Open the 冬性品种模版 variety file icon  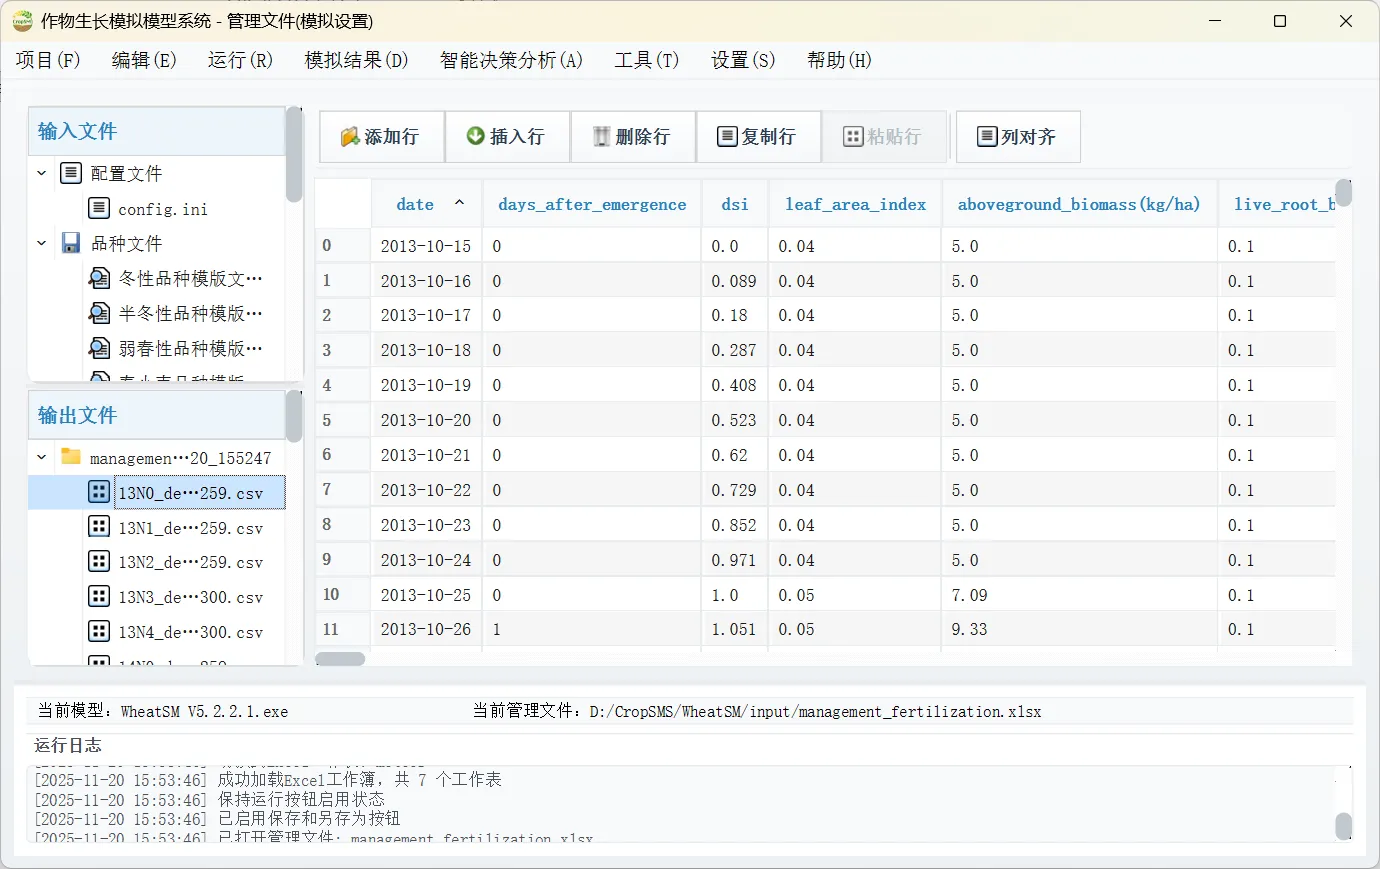click(99, 278)
